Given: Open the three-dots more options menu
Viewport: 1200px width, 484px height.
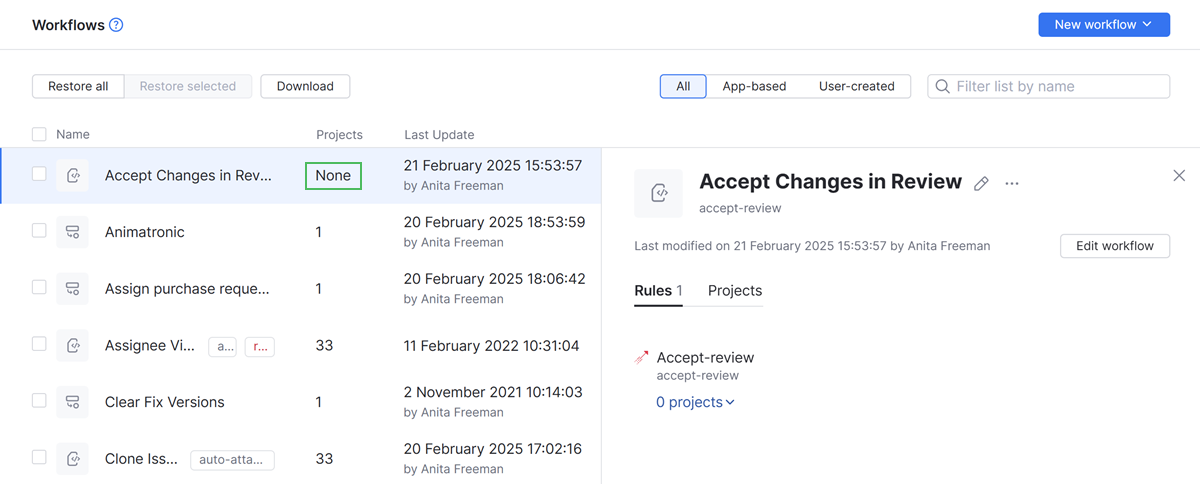Looking at the screenshot, I should click(x=1012, y=183).
